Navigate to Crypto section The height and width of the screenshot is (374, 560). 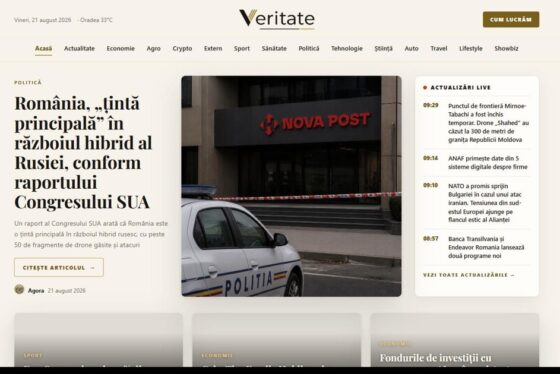[182, 49]
